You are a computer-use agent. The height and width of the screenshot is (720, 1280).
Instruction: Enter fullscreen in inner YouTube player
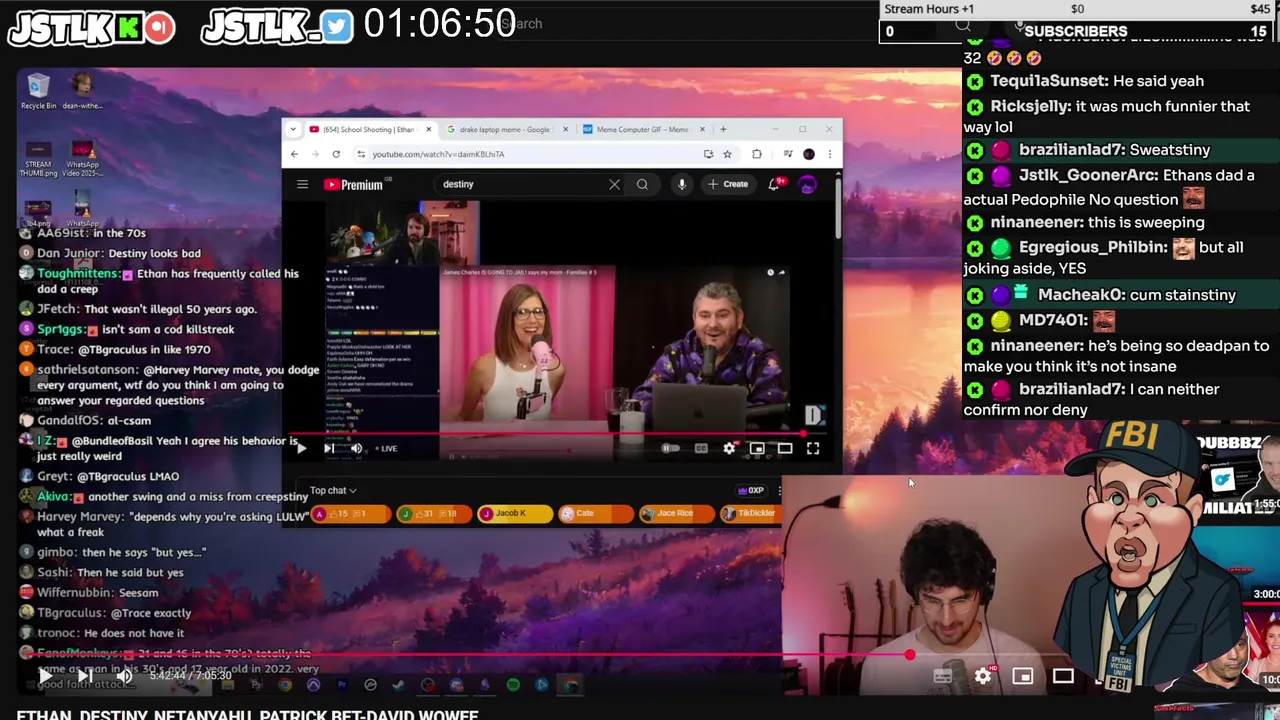(x=813, y=448)
